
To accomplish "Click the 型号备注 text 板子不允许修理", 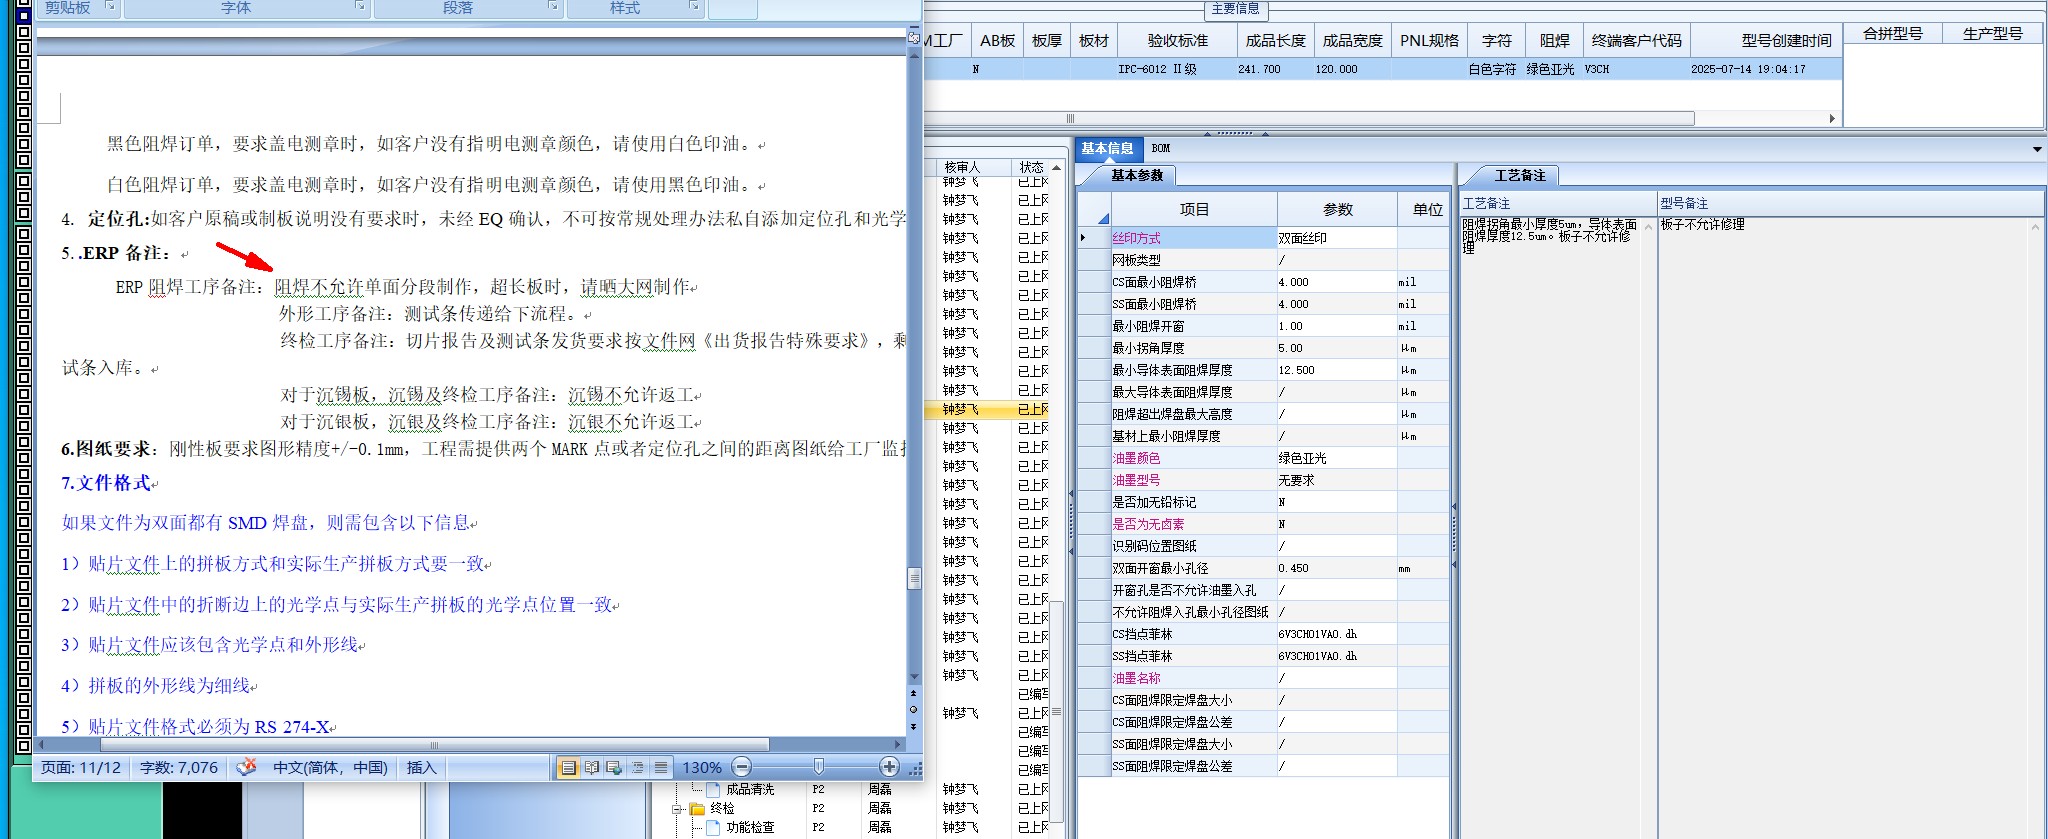I will pos(1703,224).
